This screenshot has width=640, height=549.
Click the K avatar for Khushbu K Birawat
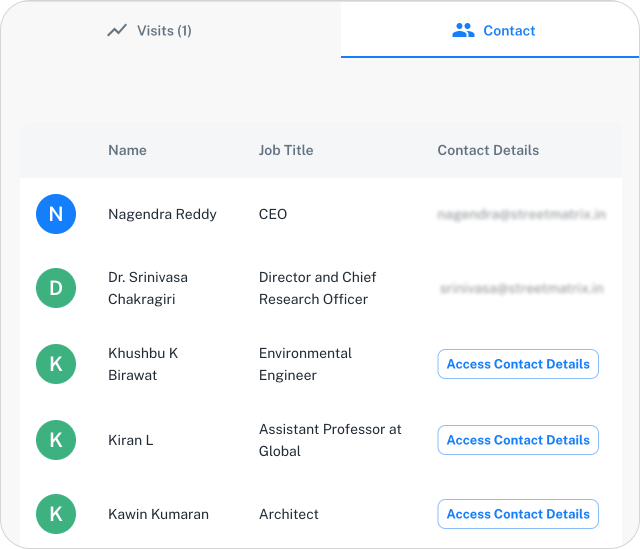click(x=56, y=364)
